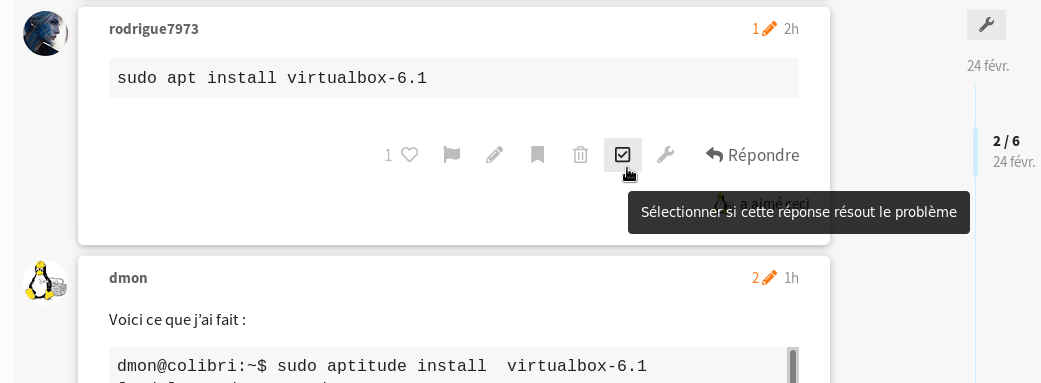Bookmark rodrigue7973's post
1041x383 pixels.
(537, 155)
